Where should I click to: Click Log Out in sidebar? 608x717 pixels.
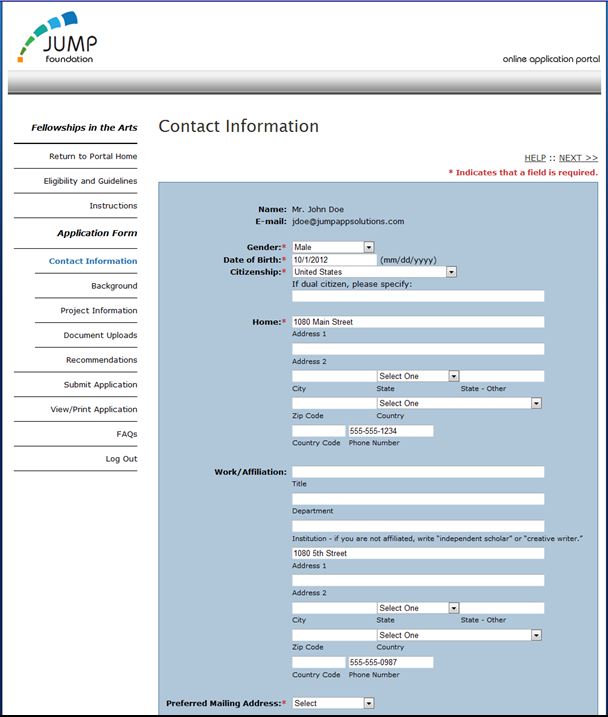121,459
